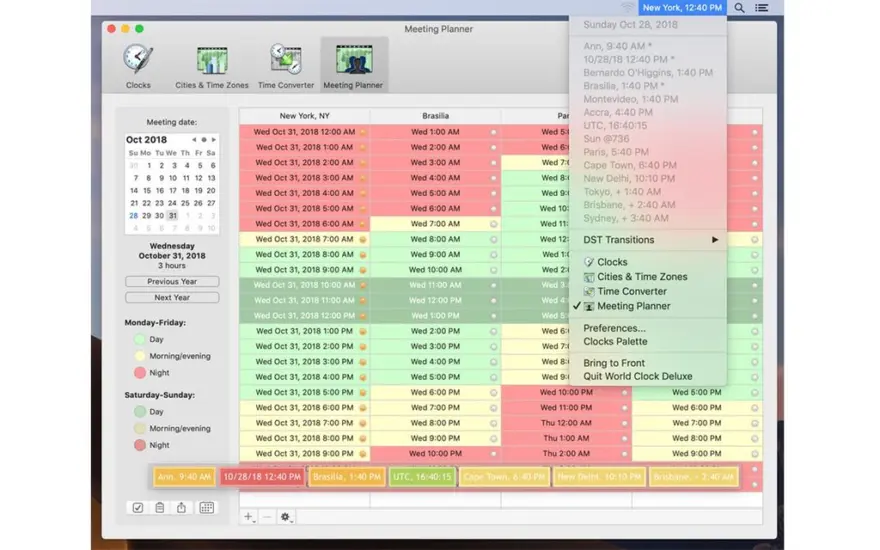This screenshot has height=550, width=880.
Task: Expand the DST Transitions submenu
Action: click(x=648, y=240)
